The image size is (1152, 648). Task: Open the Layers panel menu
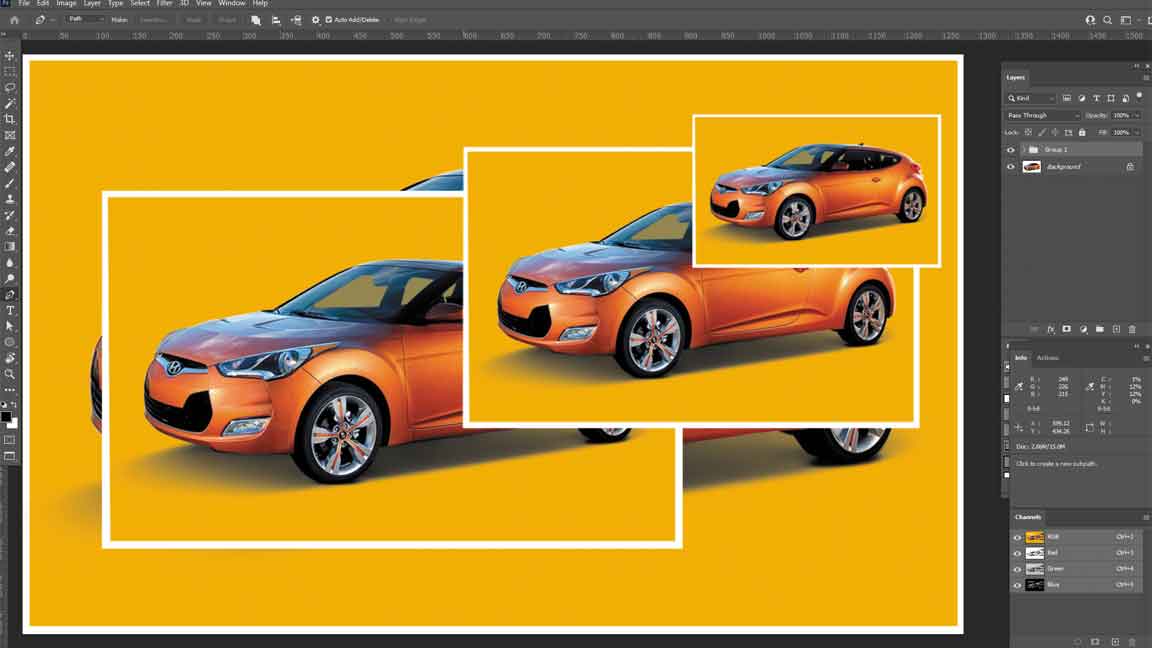pyautogui.click(x=1145, y=78)
